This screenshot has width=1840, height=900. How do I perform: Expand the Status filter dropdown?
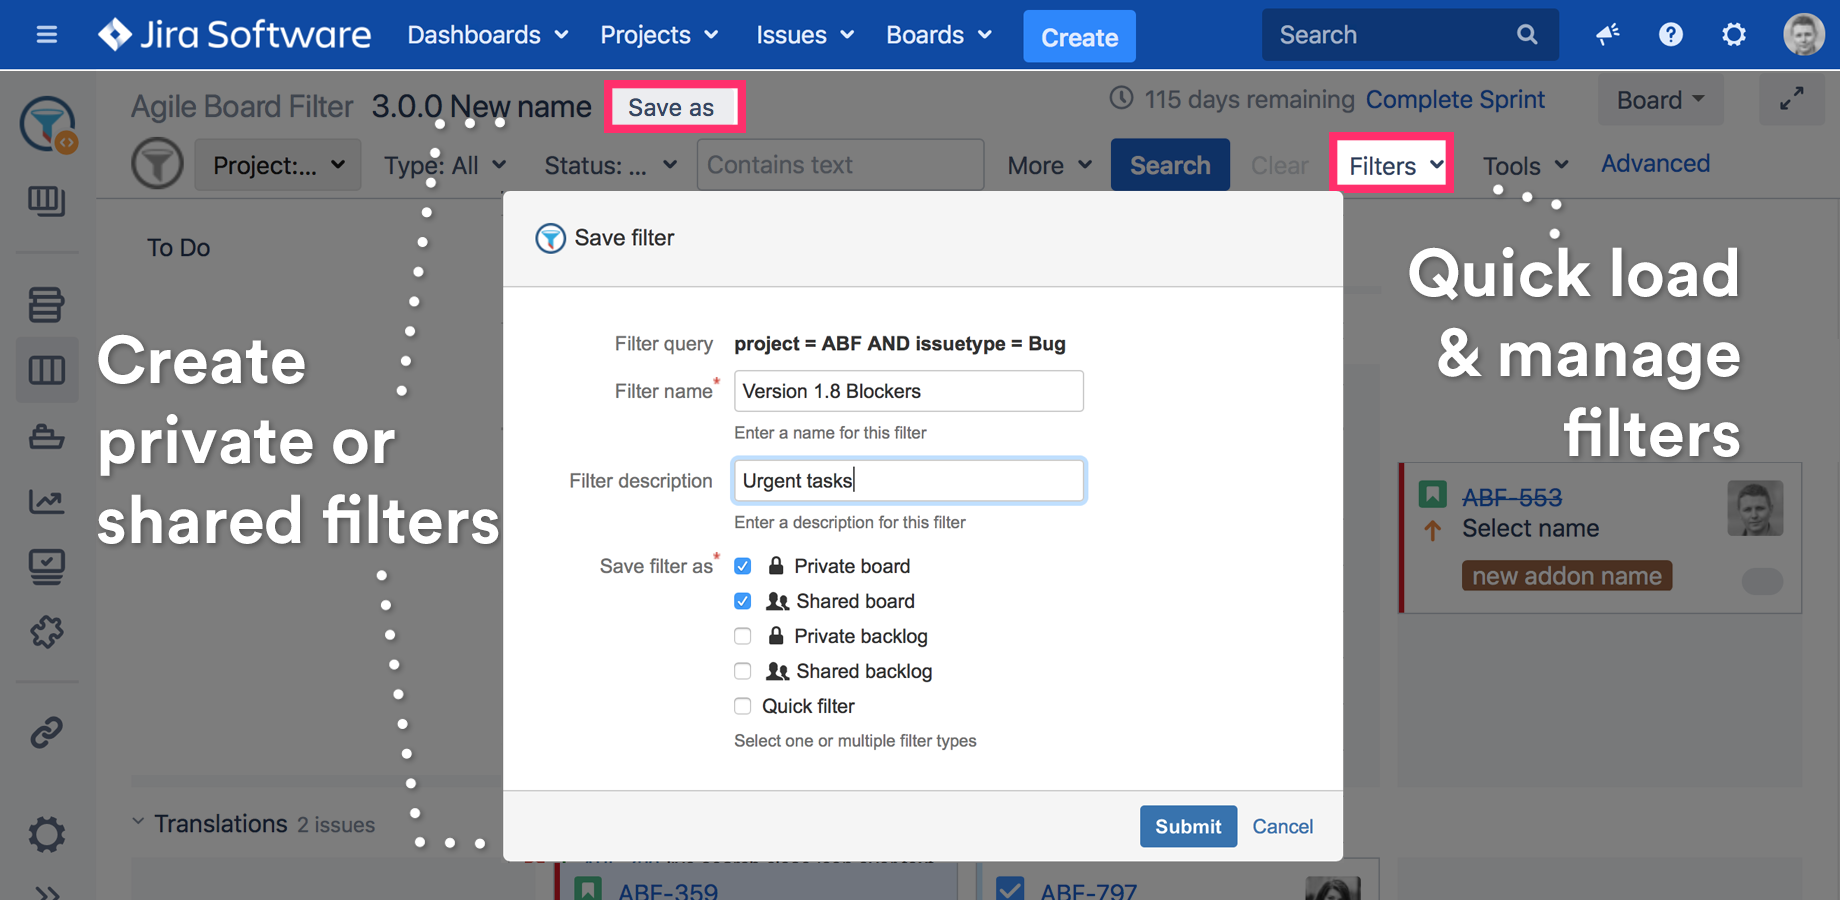pyautogui.click(x=608, y=165)
